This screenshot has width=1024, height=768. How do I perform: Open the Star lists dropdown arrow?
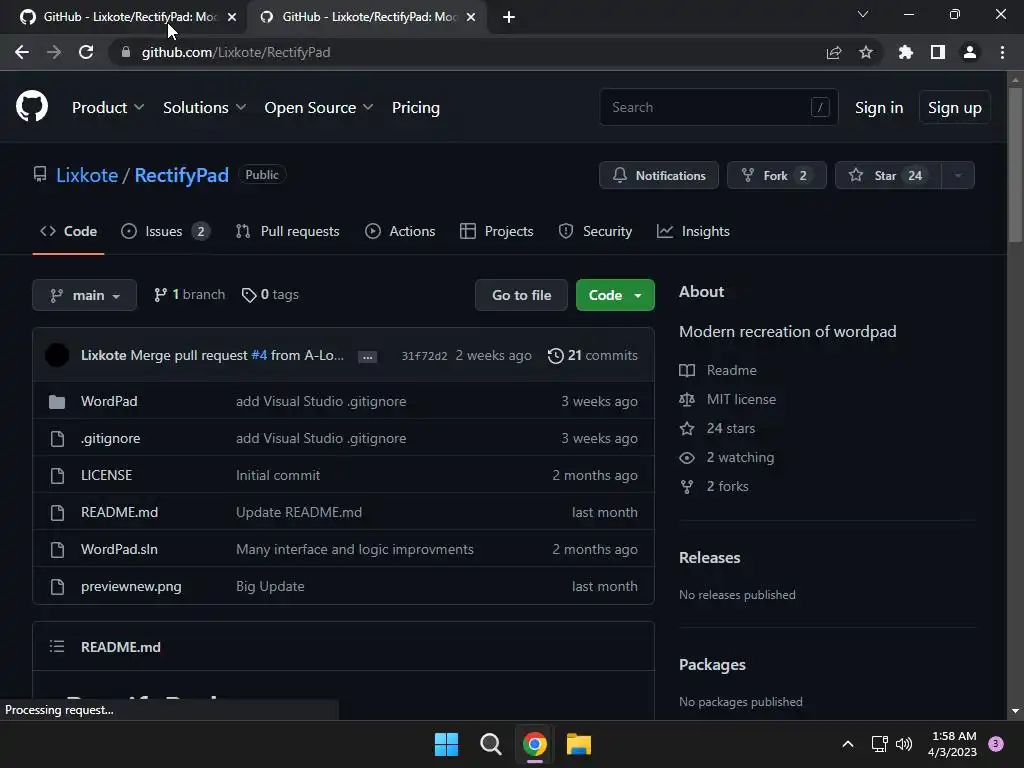coord(958,175)
